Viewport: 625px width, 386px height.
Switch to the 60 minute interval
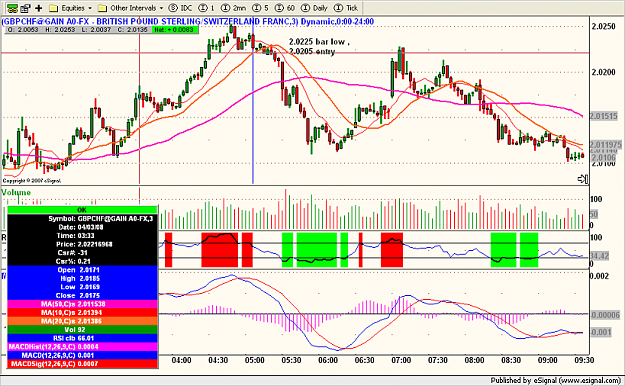point(285,8)
